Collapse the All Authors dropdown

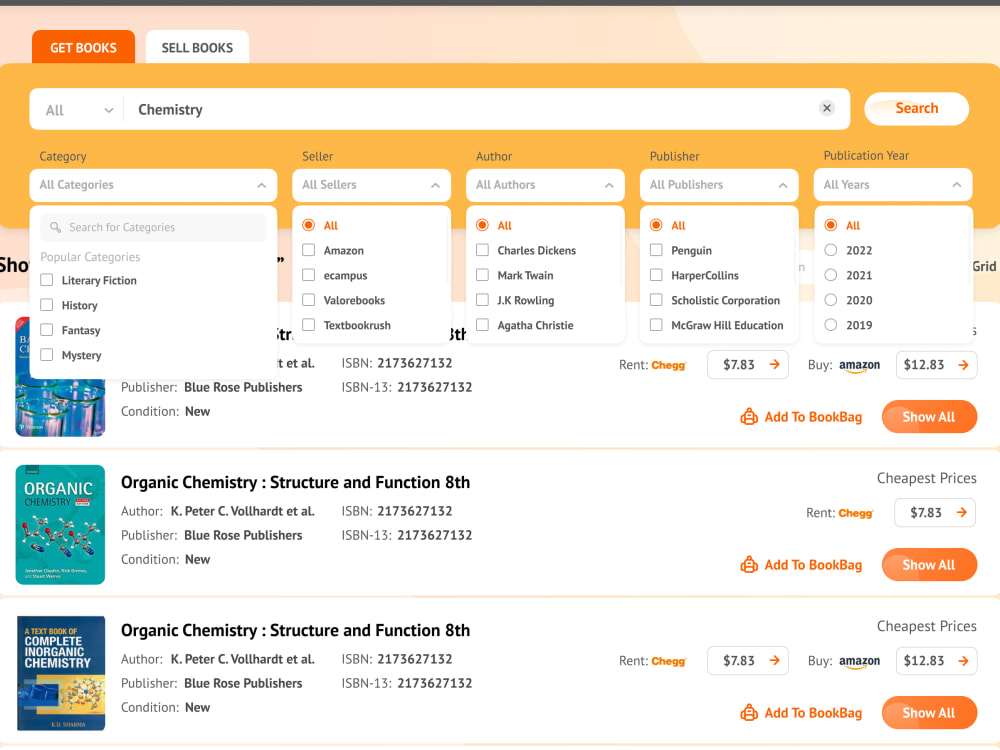[x=545, y=185]
